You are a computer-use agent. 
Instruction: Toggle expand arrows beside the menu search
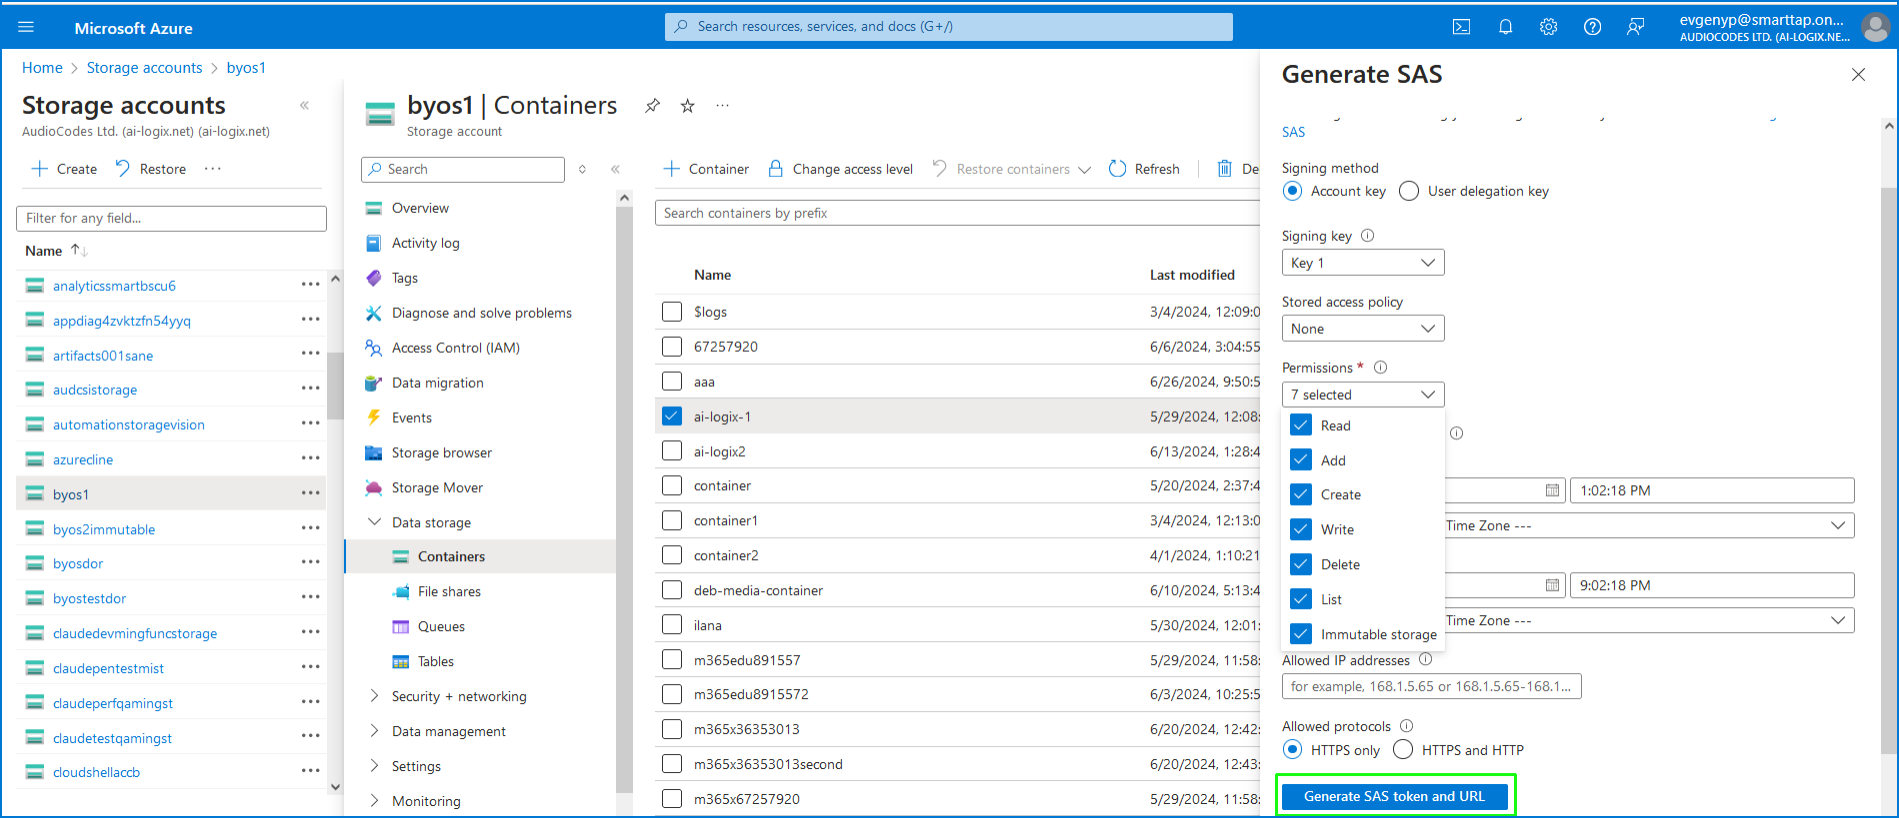tap(582, 169)
